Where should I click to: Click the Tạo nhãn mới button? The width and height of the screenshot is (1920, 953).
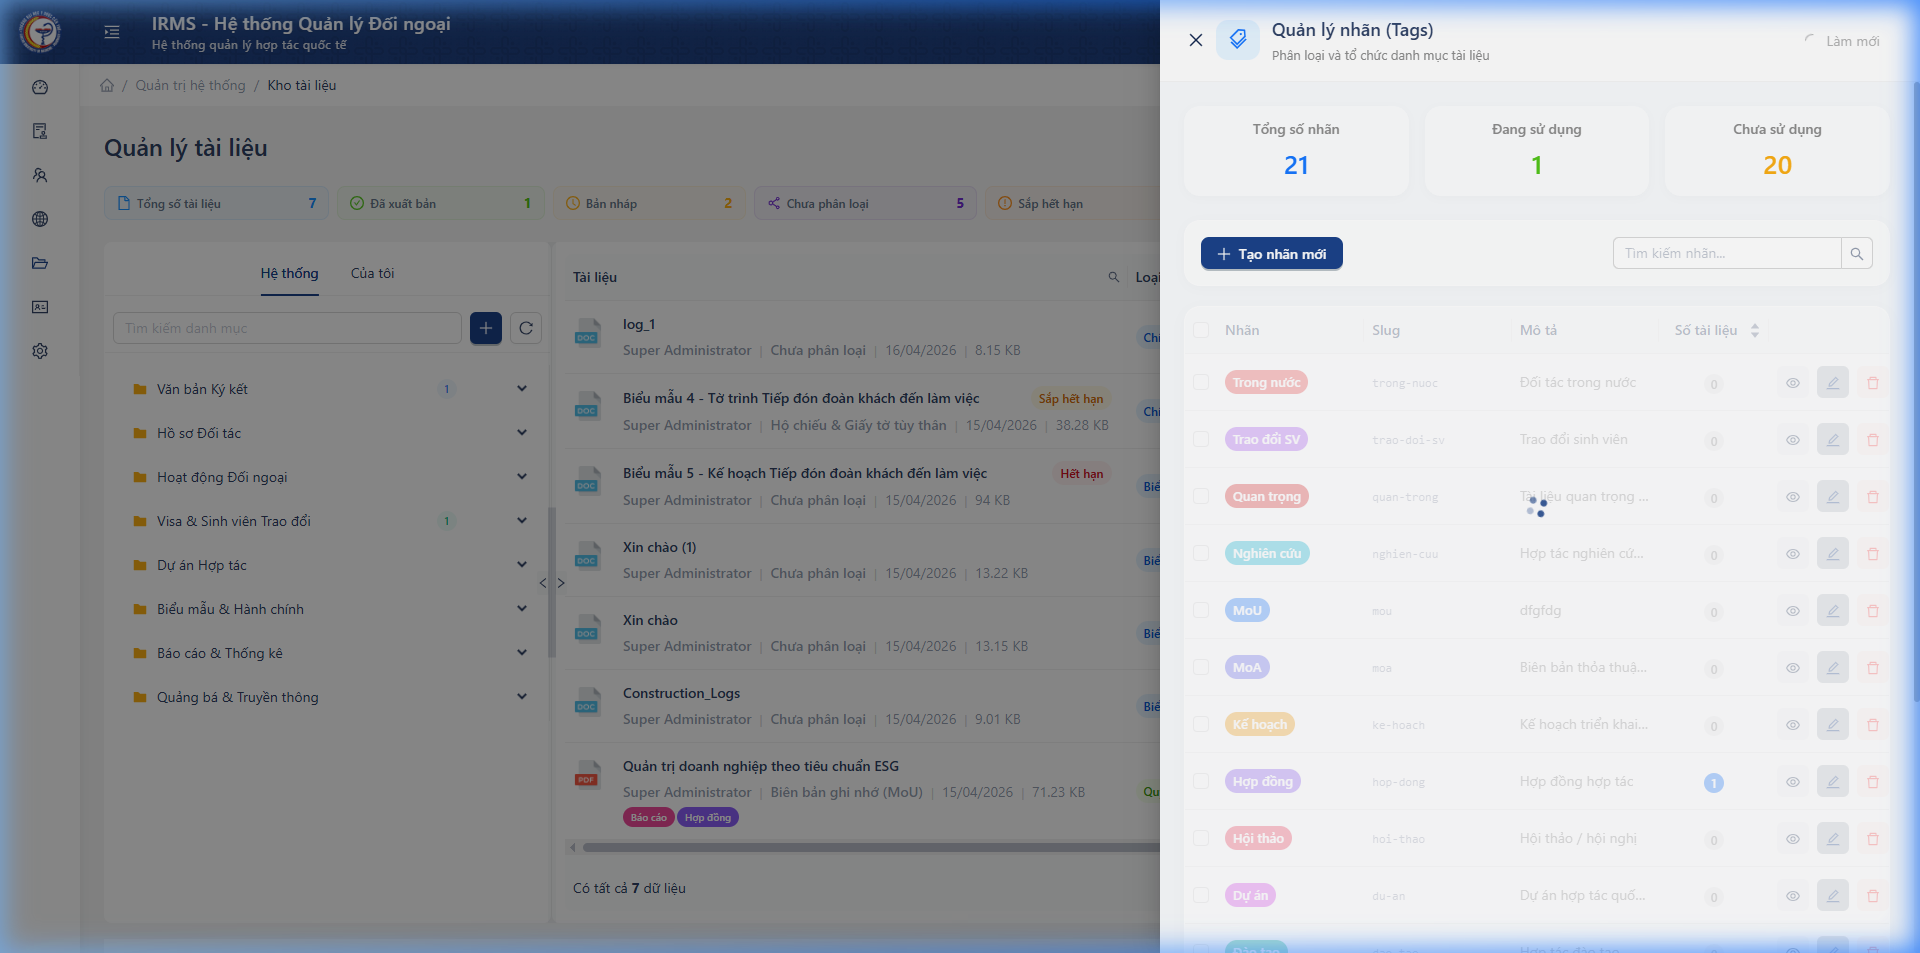tap(1271, 254)
